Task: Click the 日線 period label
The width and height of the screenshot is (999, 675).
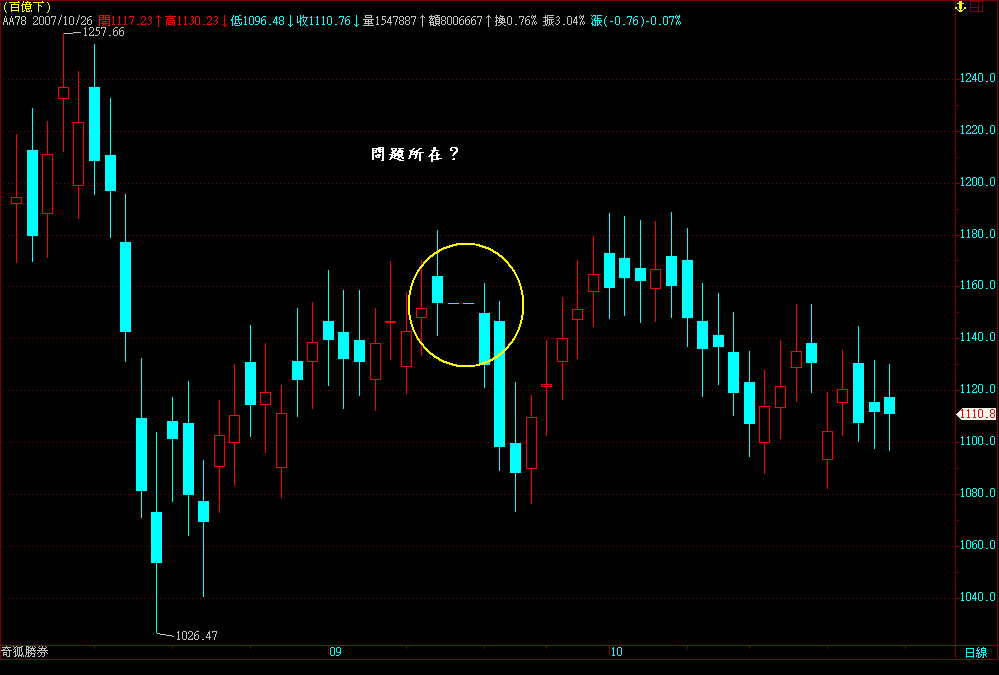Action: [x=975, y=653]
